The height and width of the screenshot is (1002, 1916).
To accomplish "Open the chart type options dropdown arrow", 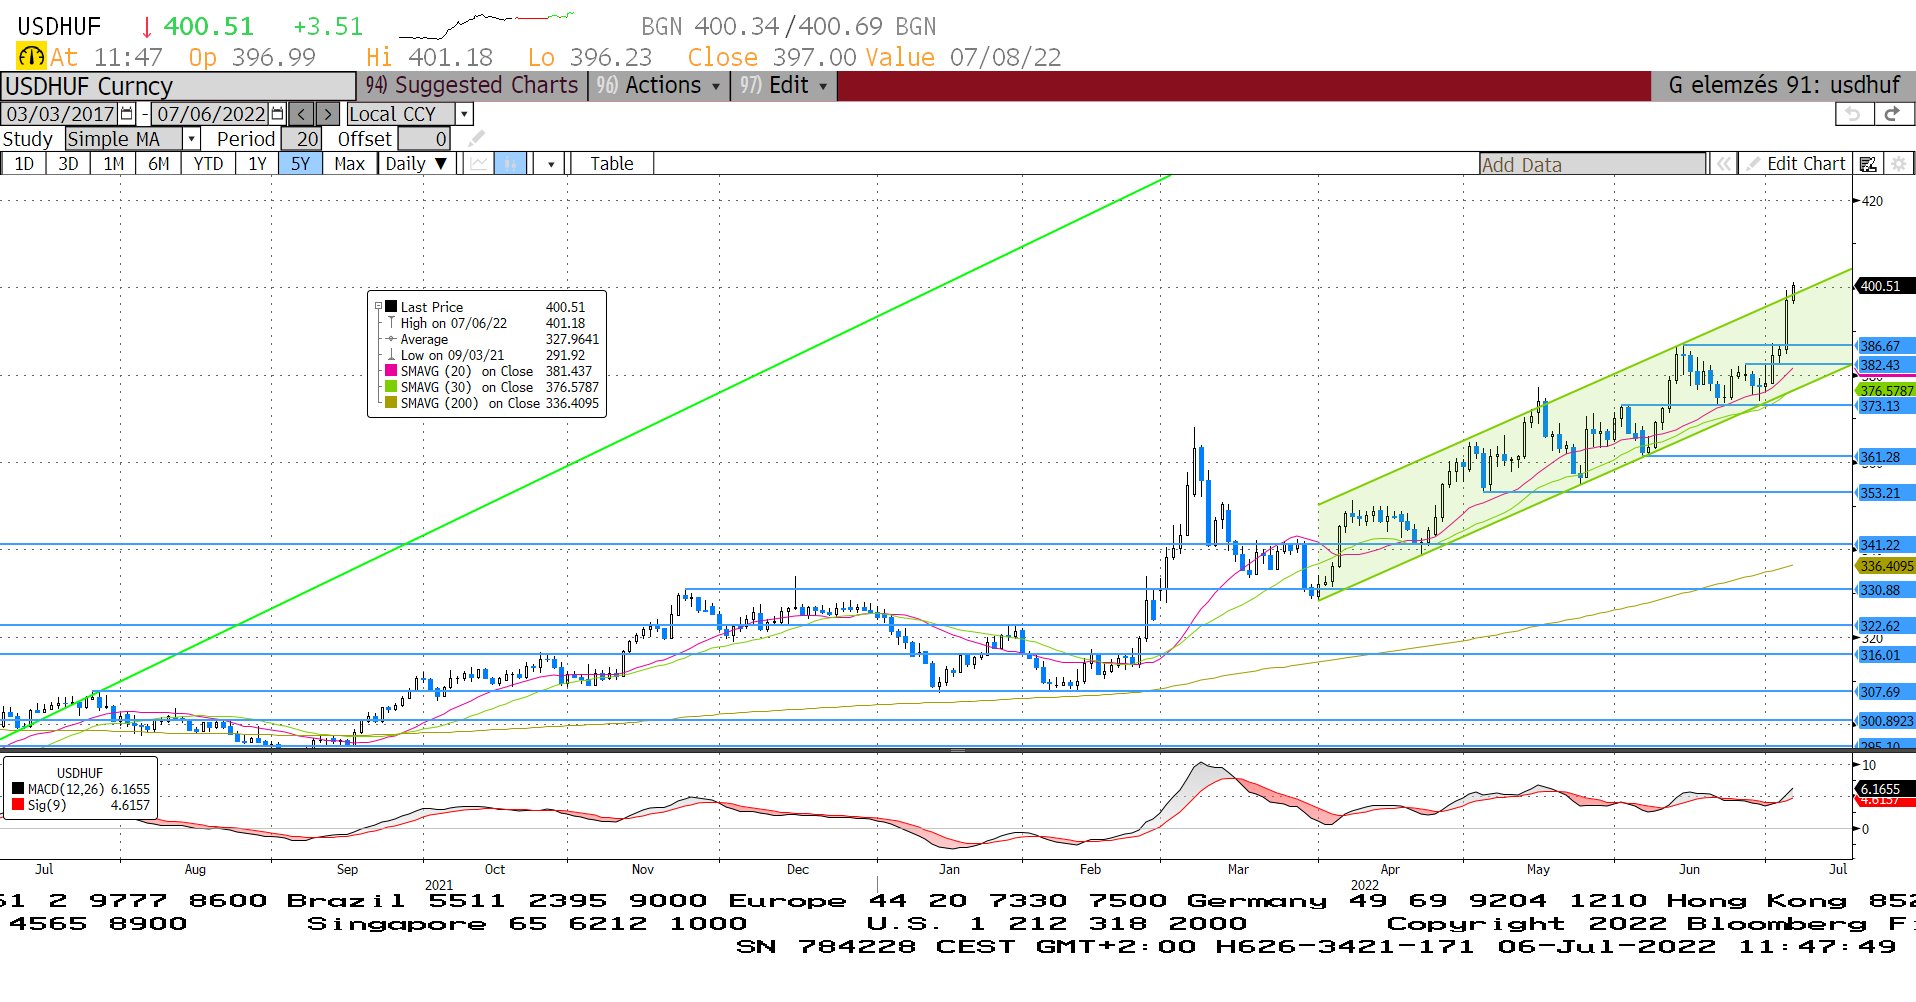I will point(550,164).
